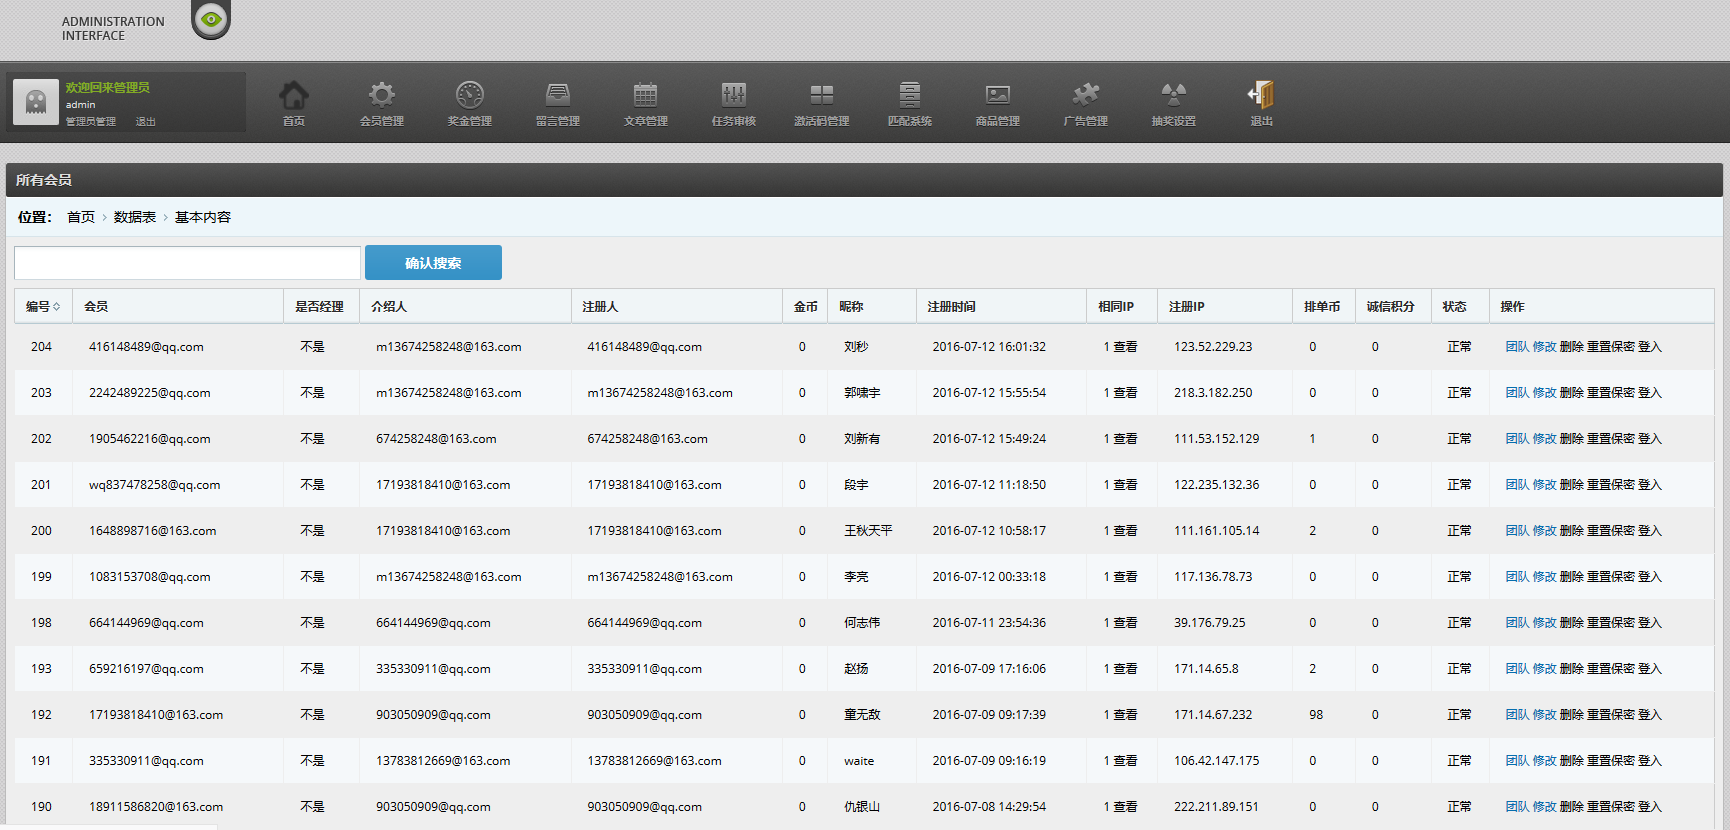Open 广告管理 puzzle icon
This screenshot has height=830, width=1730.
pos(1085,95)
